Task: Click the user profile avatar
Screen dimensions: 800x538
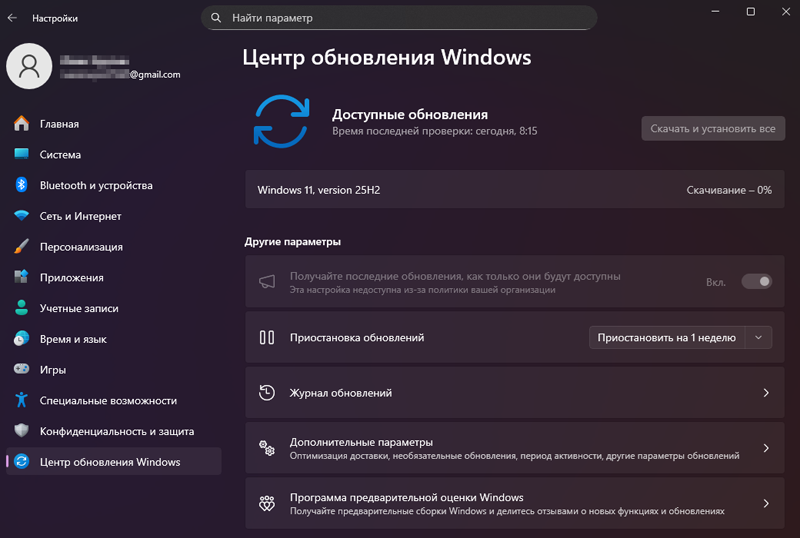Action: 30,67
